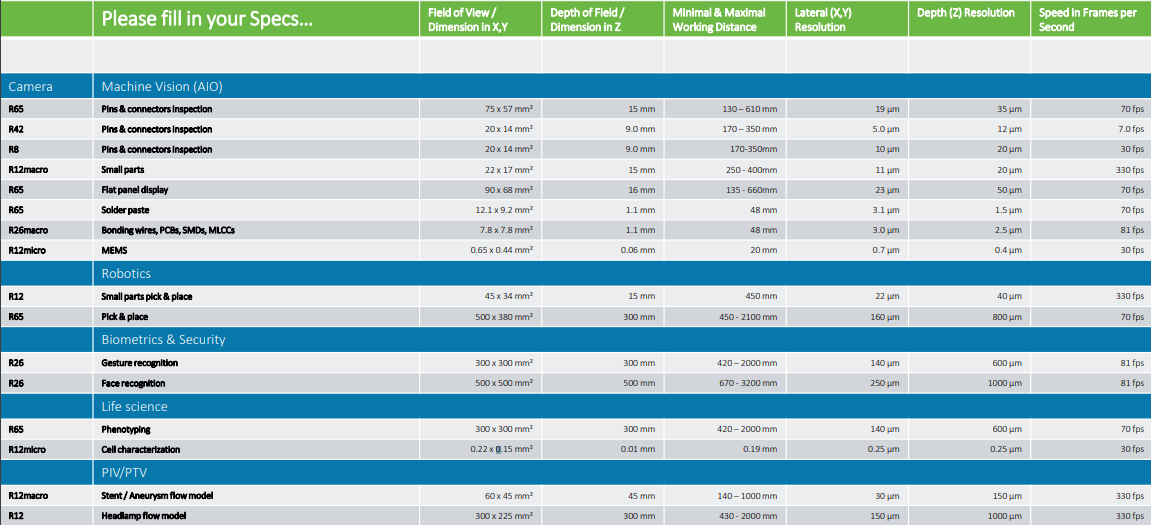Select the Depth of Field / Dimension in Z header
Screen dimensions: 1151x525
point(603,20)
